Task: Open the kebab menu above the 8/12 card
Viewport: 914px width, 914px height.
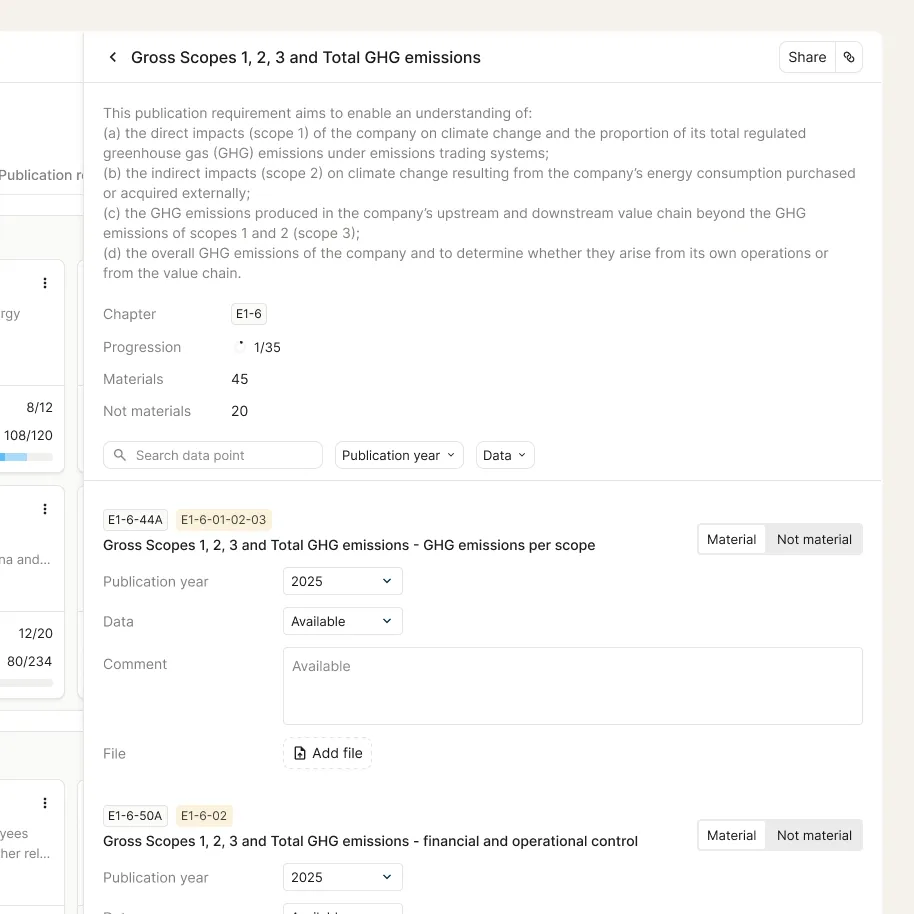Action: (45, 283)
